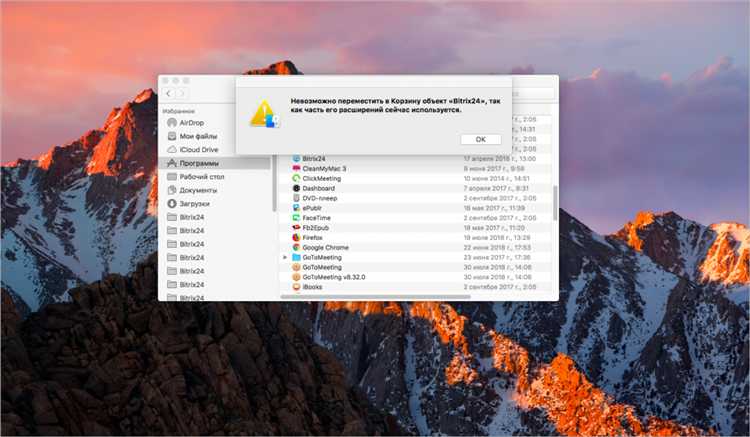Select the iBooks app icon
Image resolution: width=750 pixels, height=437 pixels.
coord(296,287)
